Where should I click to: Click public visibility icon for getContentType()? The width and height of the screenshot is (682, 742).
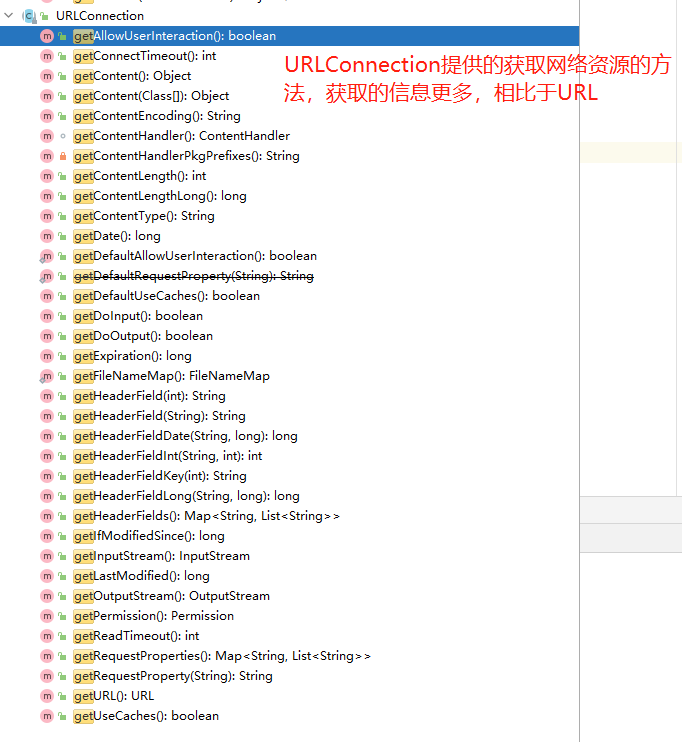tap(62, 216)
